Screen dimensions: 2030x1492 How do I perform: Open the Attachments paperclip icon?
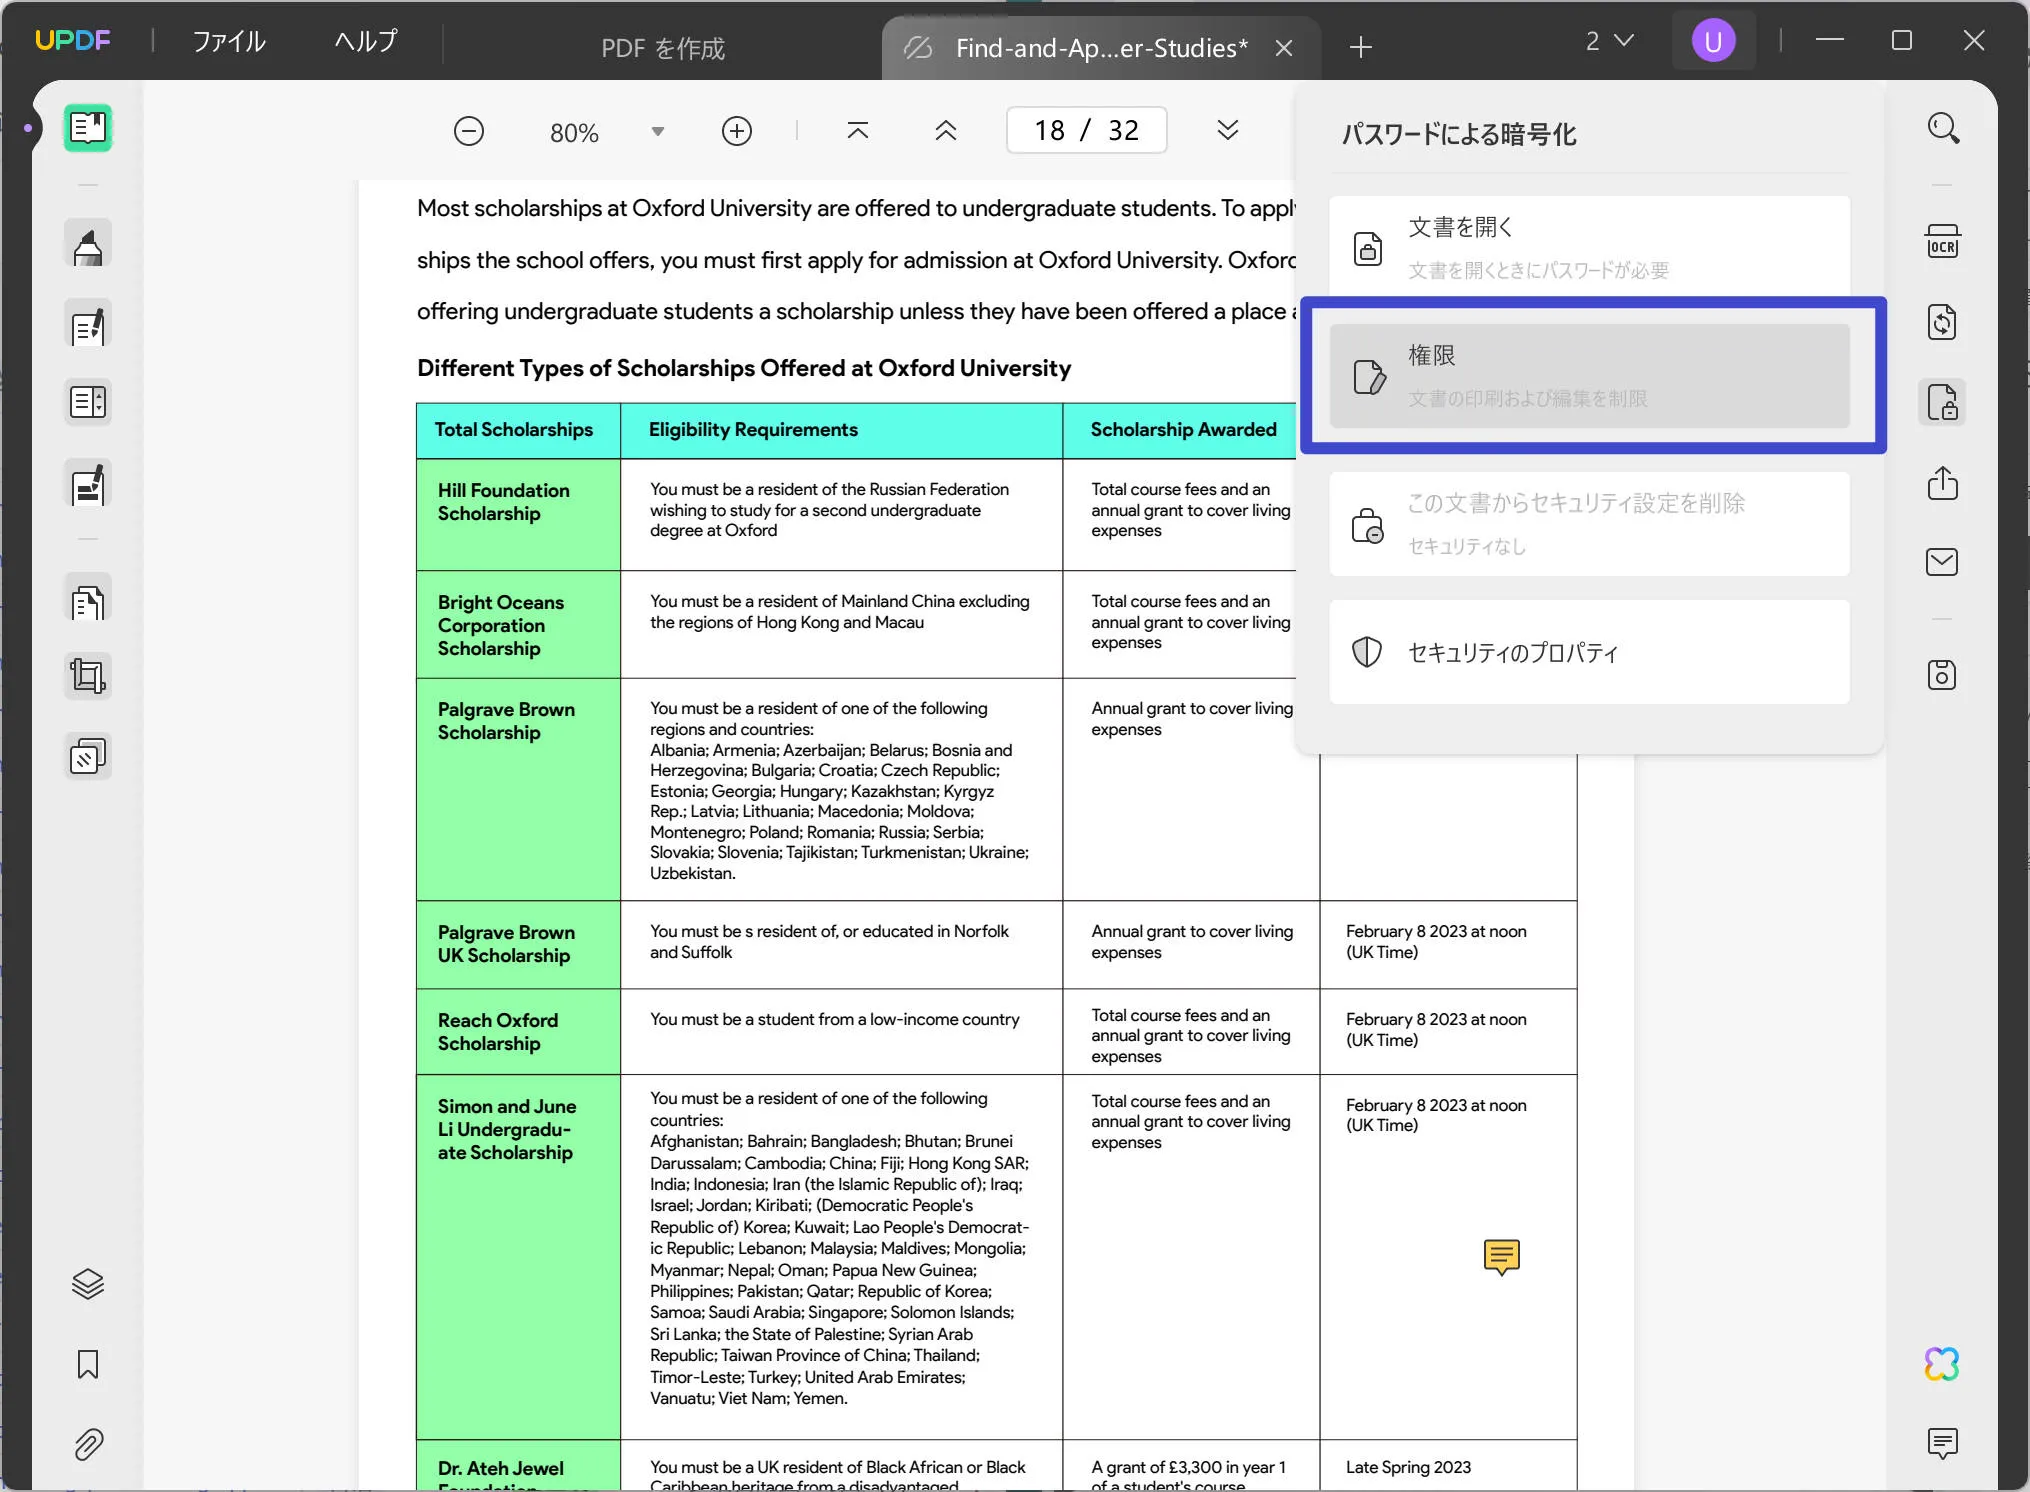pyautogui.click(x=88, y=1444)
